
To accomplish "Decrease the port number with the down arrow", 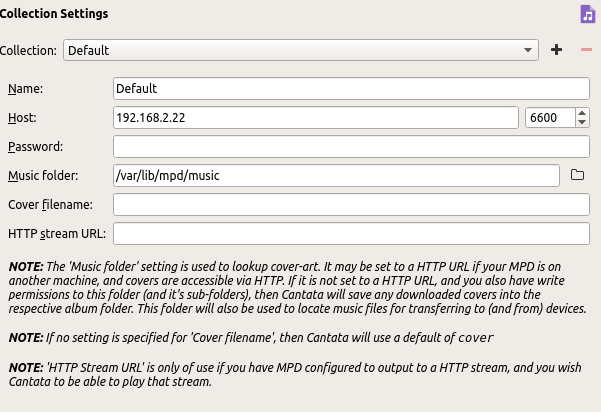I will (x=582, y=123).
